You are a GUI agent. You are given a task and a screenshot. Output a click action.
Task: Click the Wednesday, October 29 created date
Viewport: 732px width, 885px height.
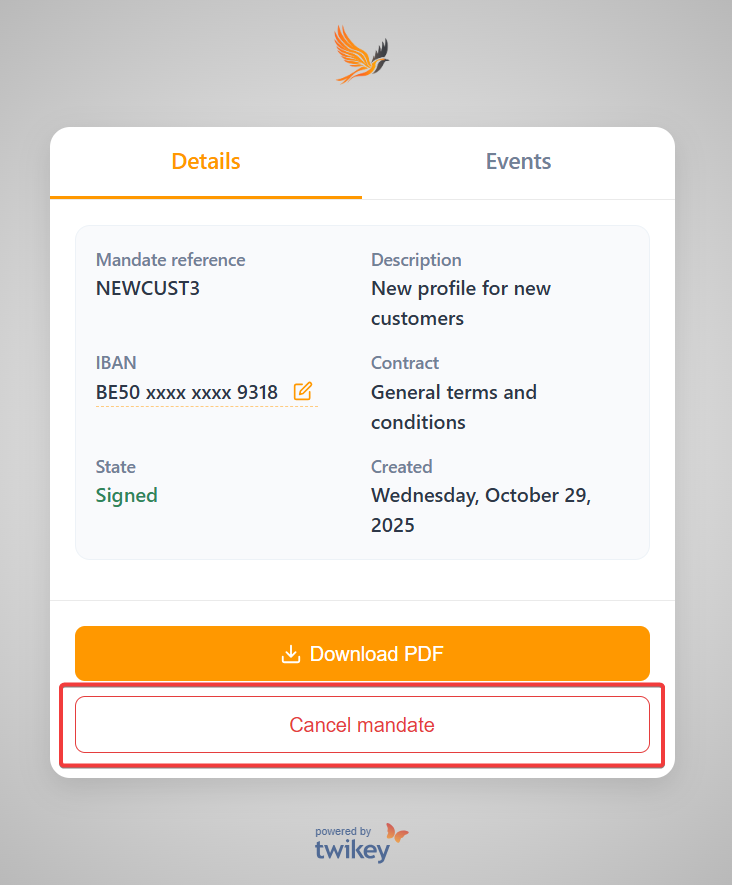pyautogui.click(x=481, y=510)
